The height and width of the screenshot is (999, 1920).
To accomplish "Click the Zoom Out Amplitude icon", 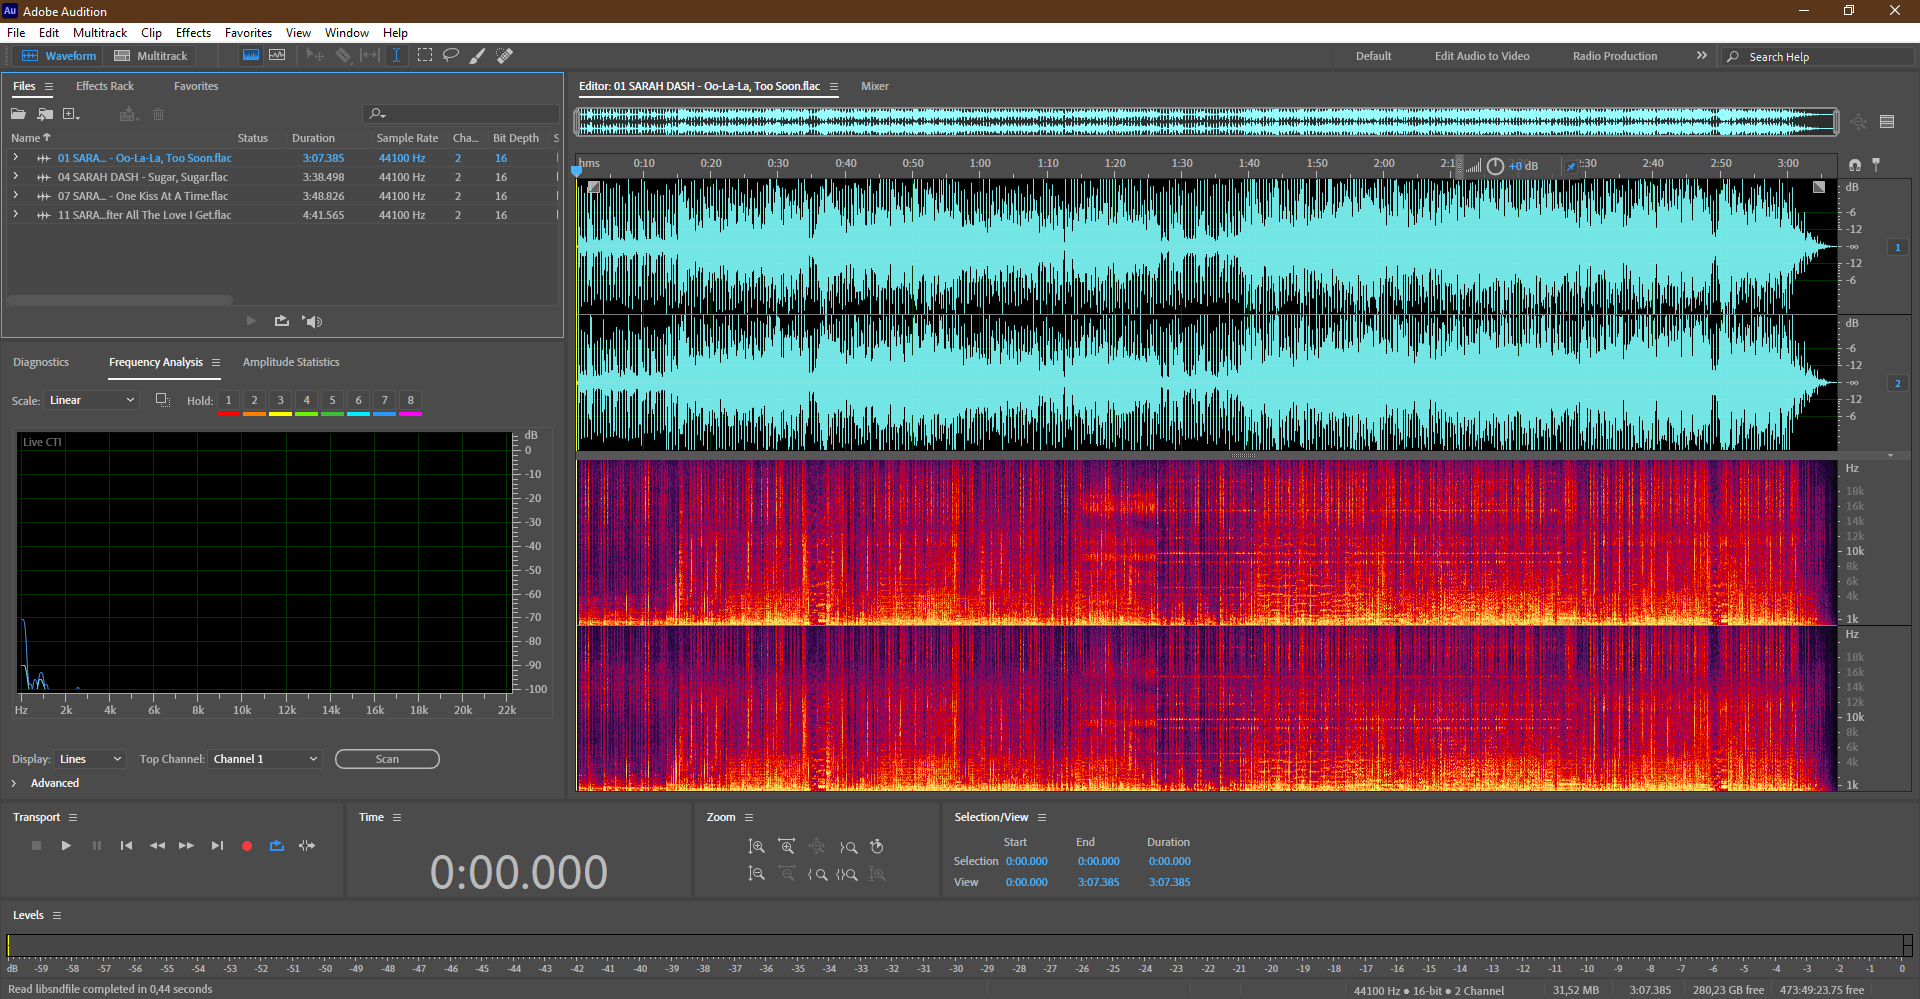I will [x=757, y=874].
